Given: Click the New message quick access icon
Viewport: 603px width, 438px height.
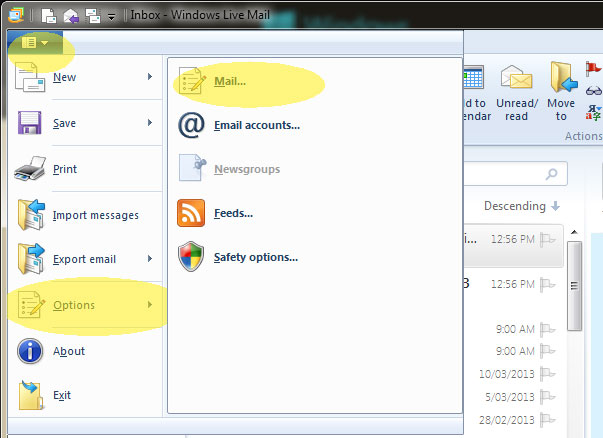Looking at the screenshot, I should click(49, 16).
